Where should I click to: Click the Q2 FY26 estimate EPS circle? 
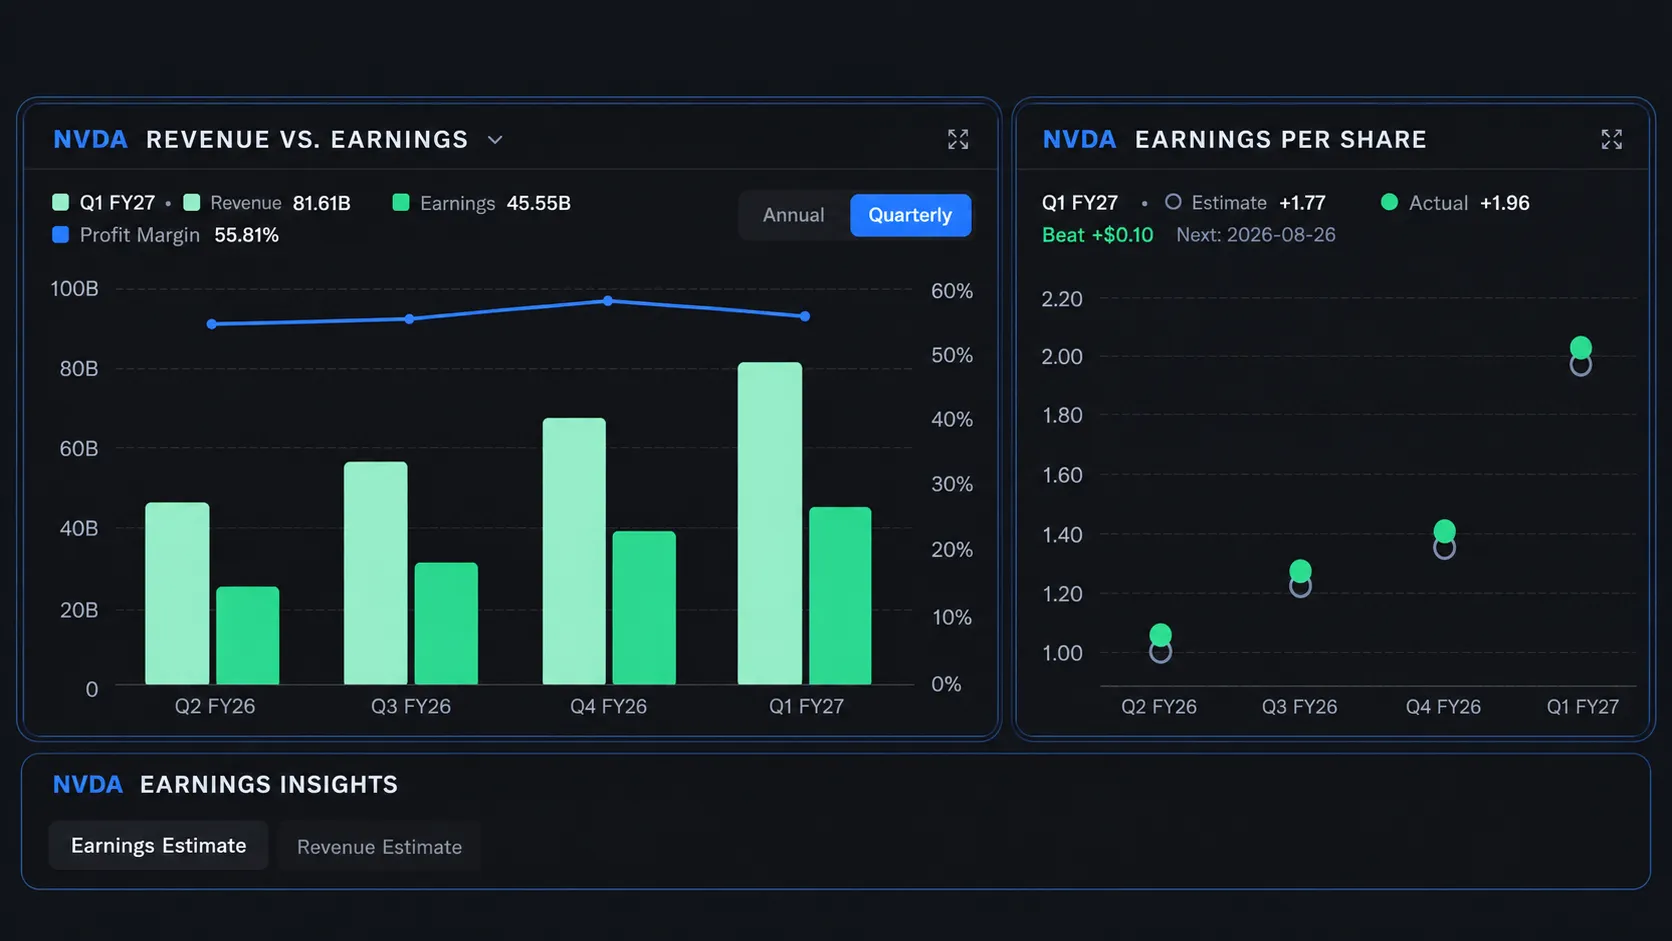coord(1160,652)
